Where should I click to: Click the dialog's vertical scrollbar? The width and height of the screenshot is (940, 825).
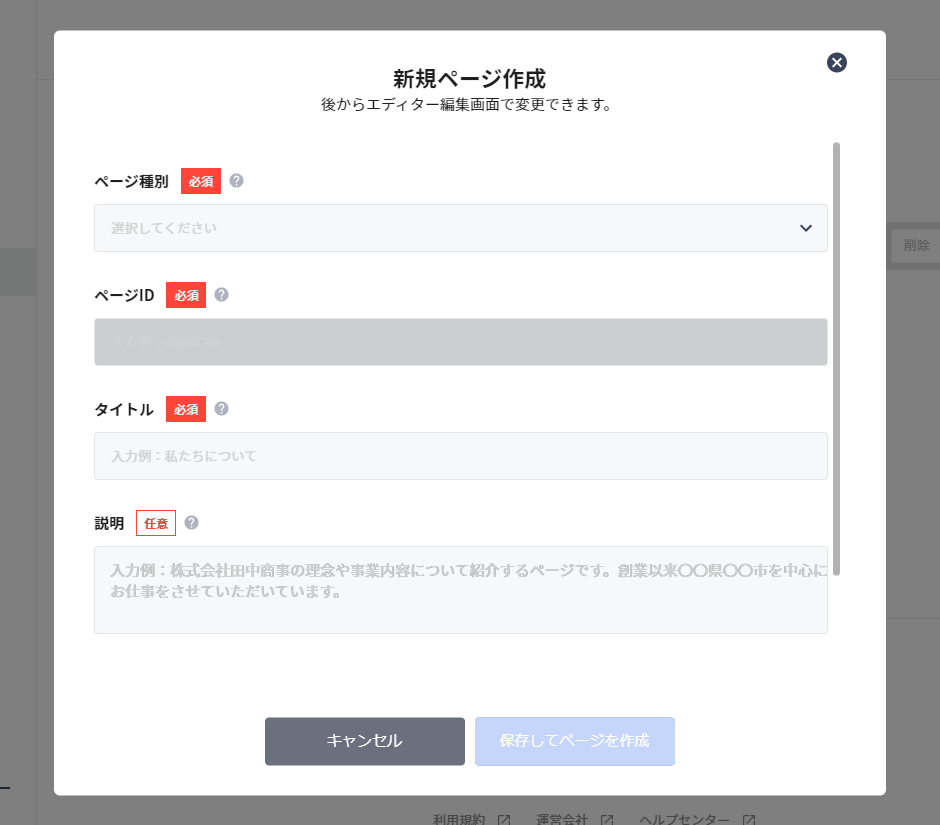836,359
